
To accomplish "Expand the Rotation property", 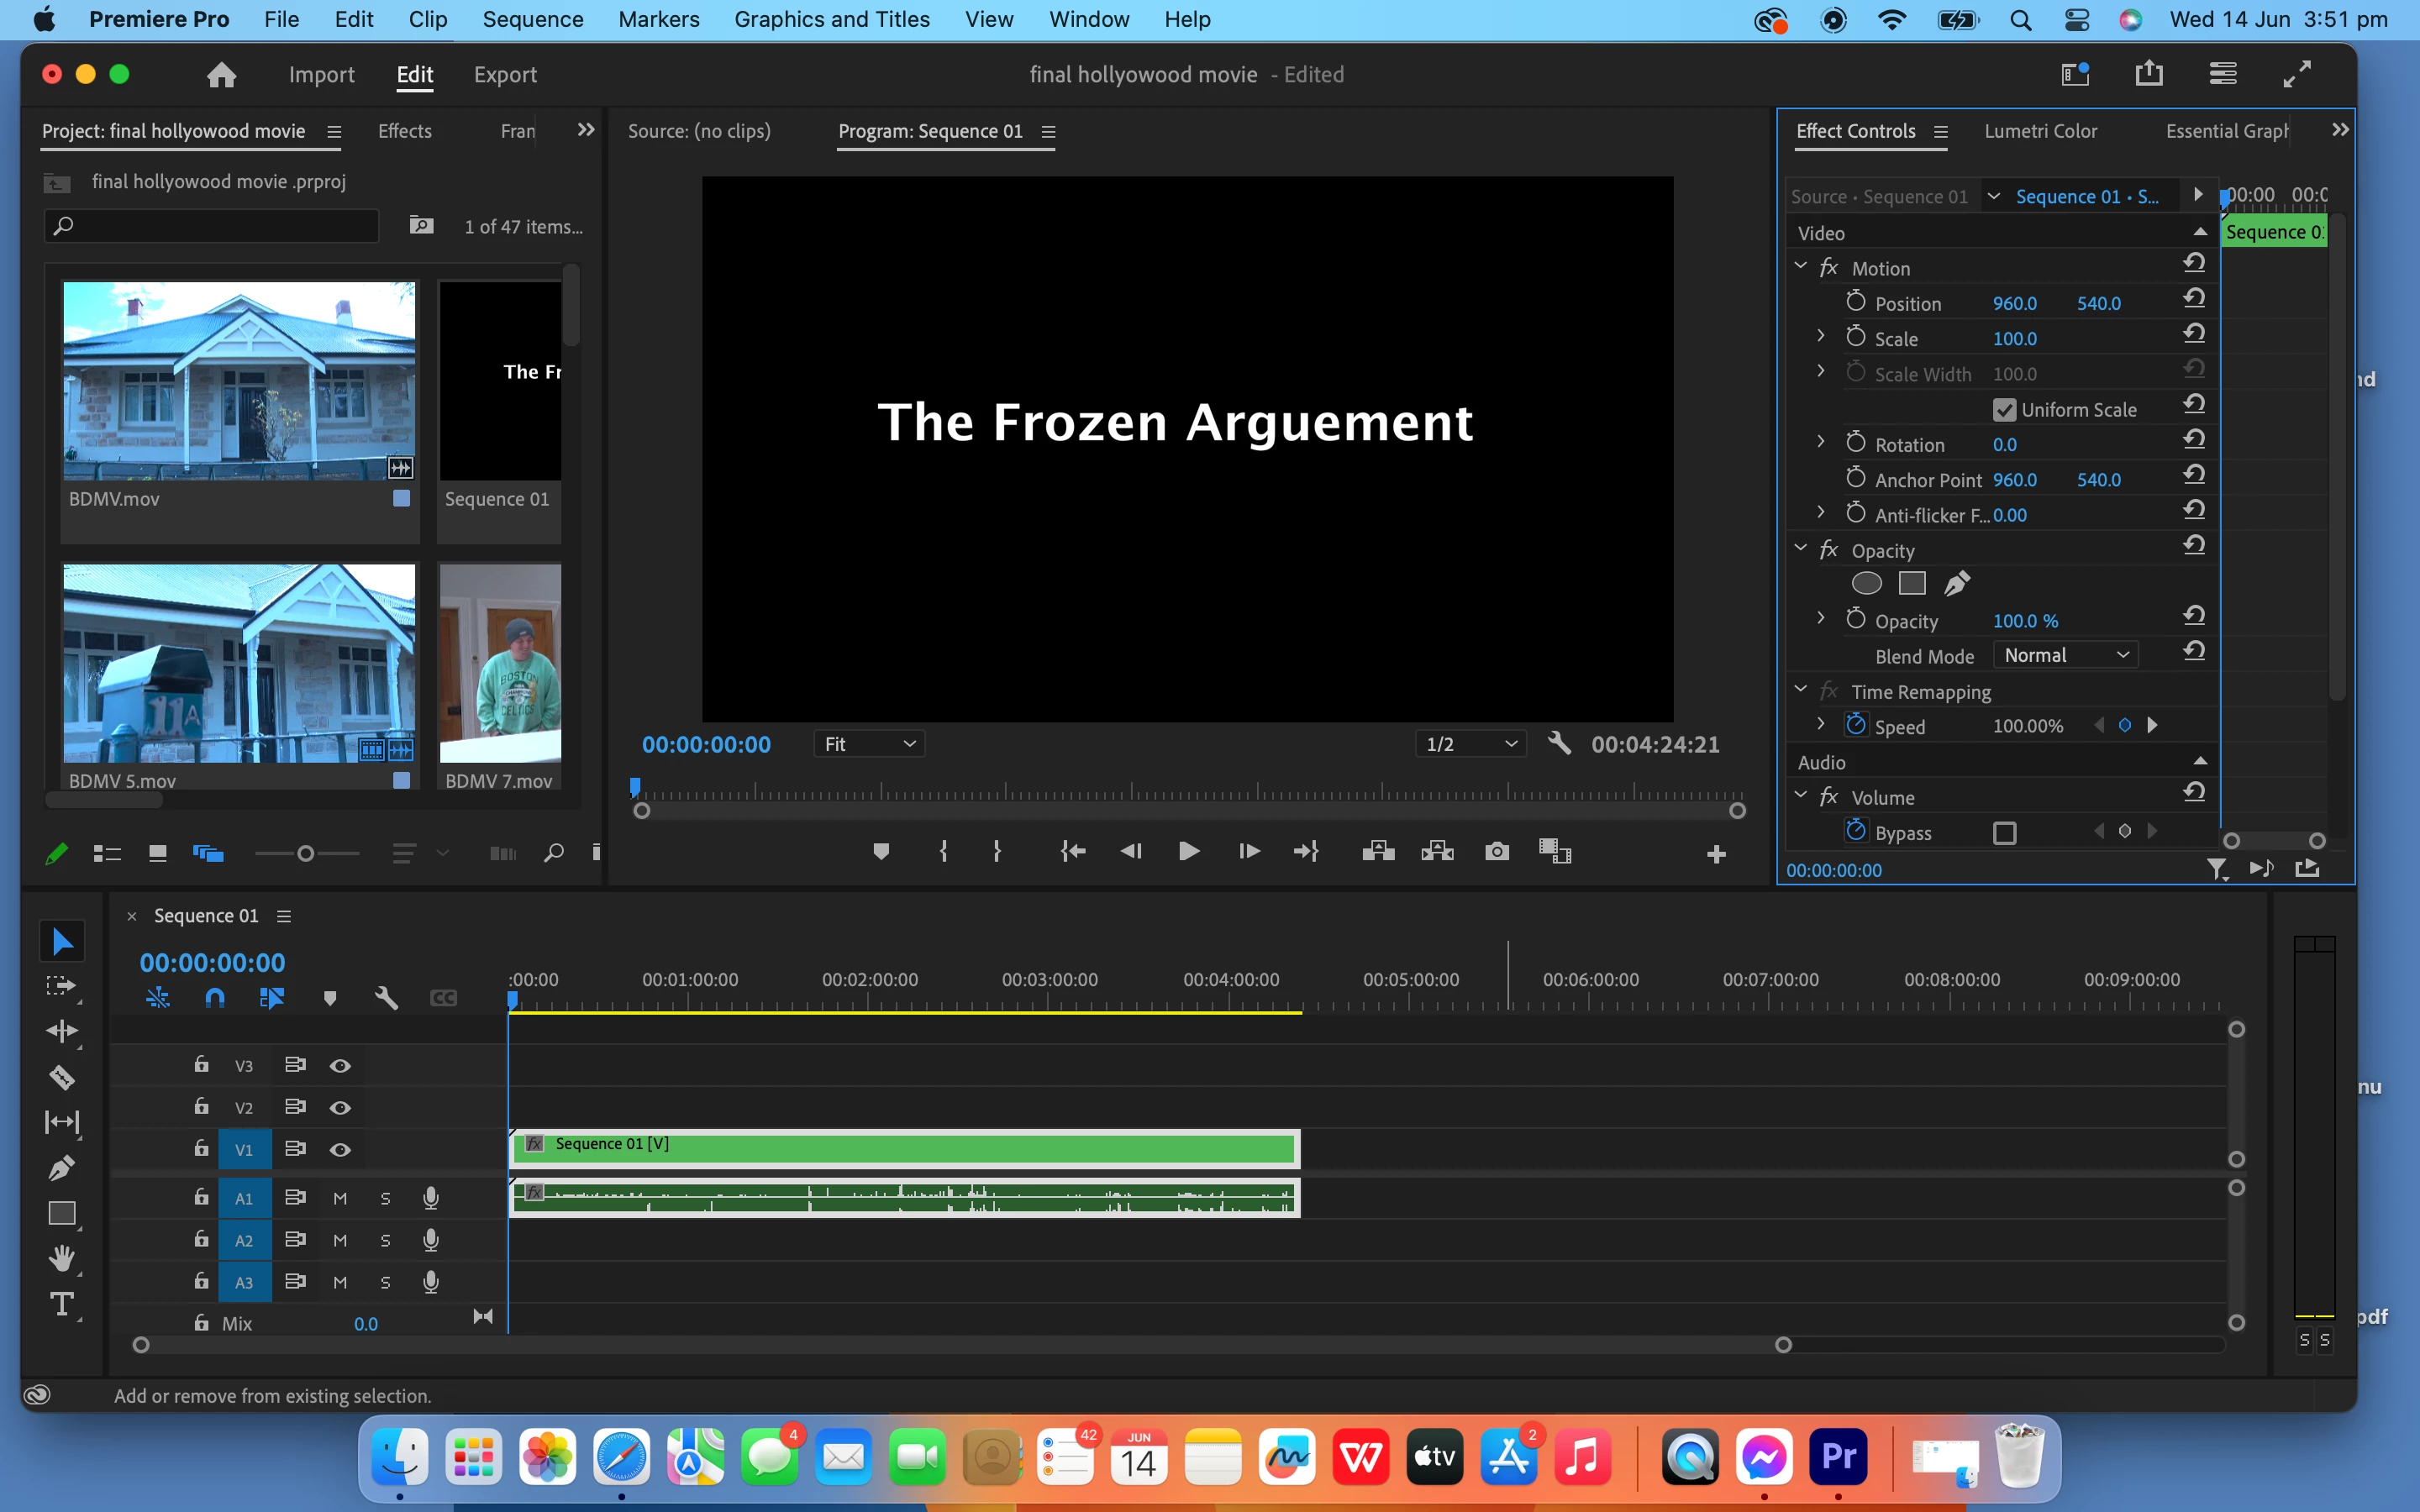I will click(1821, 443).
